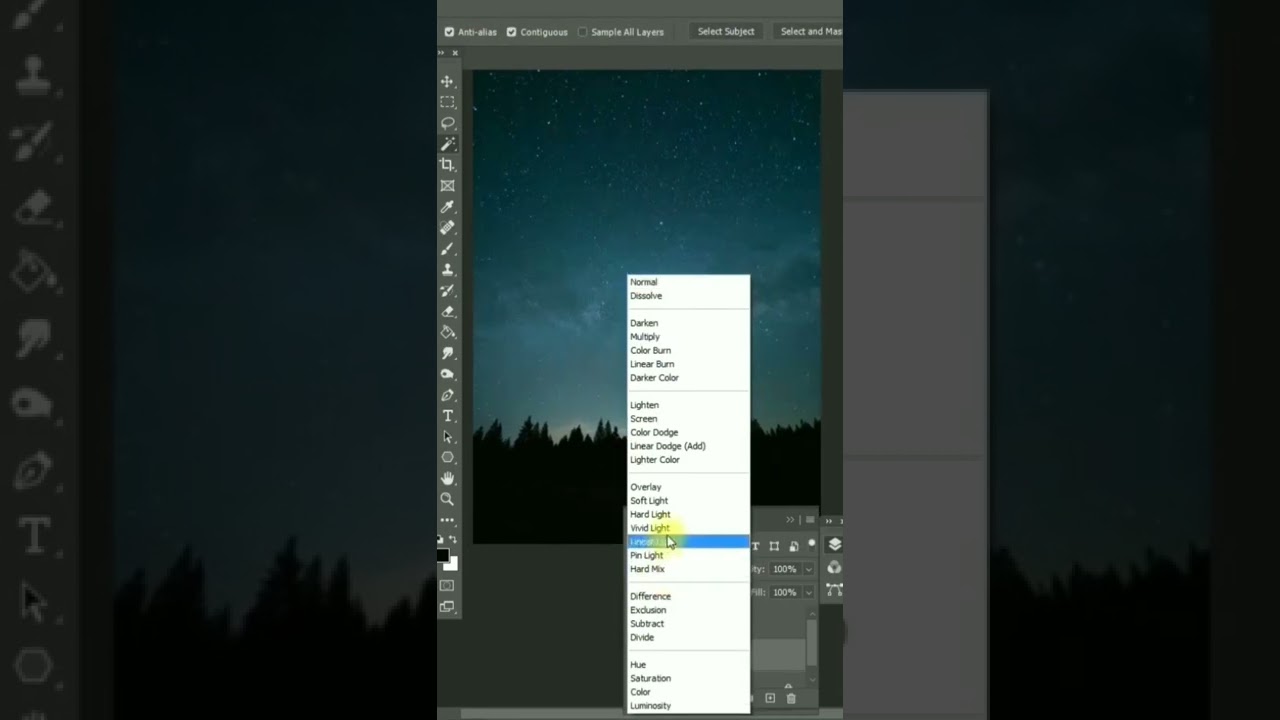Image resolution: width=1280 pixels, height=720 pixels.
Task: Toggle the layer filtering on/off switch
Action: [x=811, y=544]
